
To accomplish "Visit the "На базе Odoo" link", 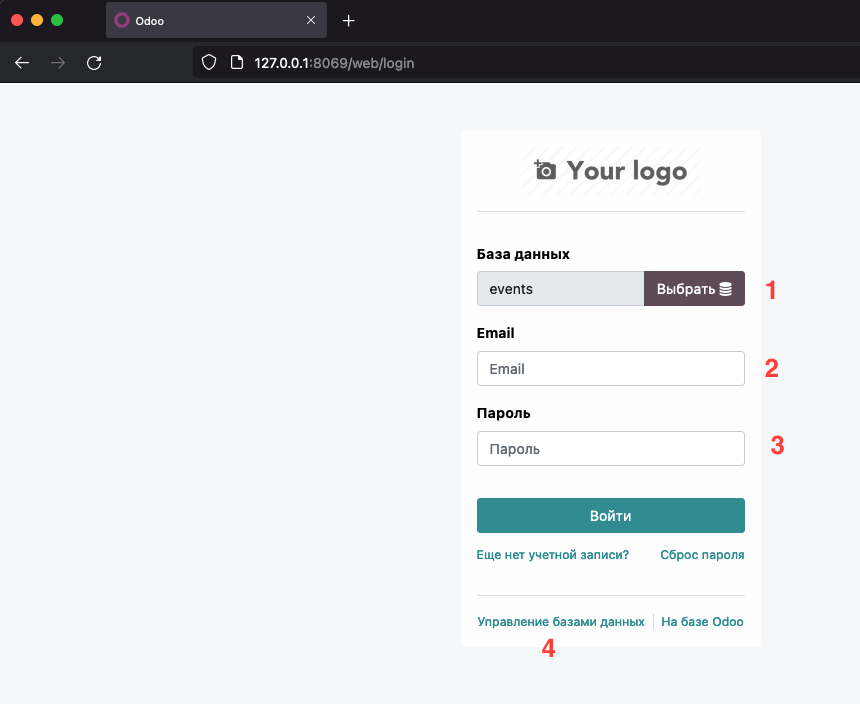I will (702, 622).
